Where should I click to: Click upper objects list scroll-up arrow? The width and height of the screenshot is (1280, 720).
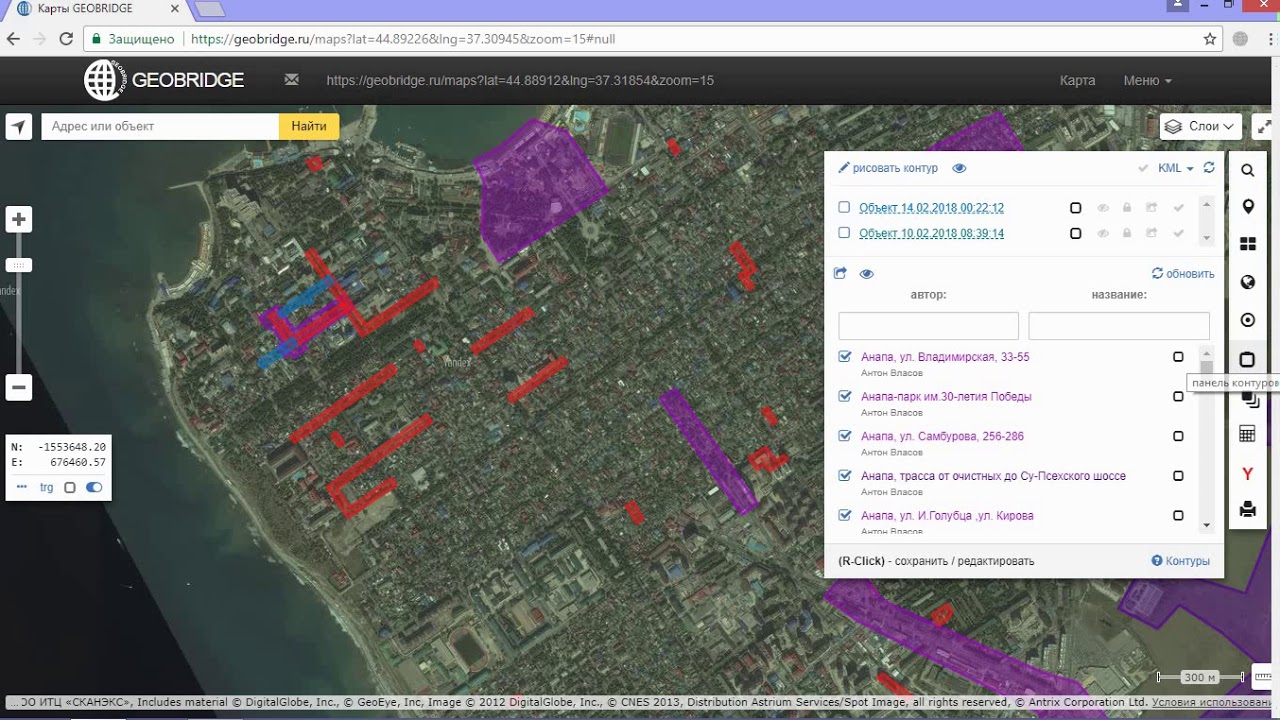click(x=1207, y=204)
